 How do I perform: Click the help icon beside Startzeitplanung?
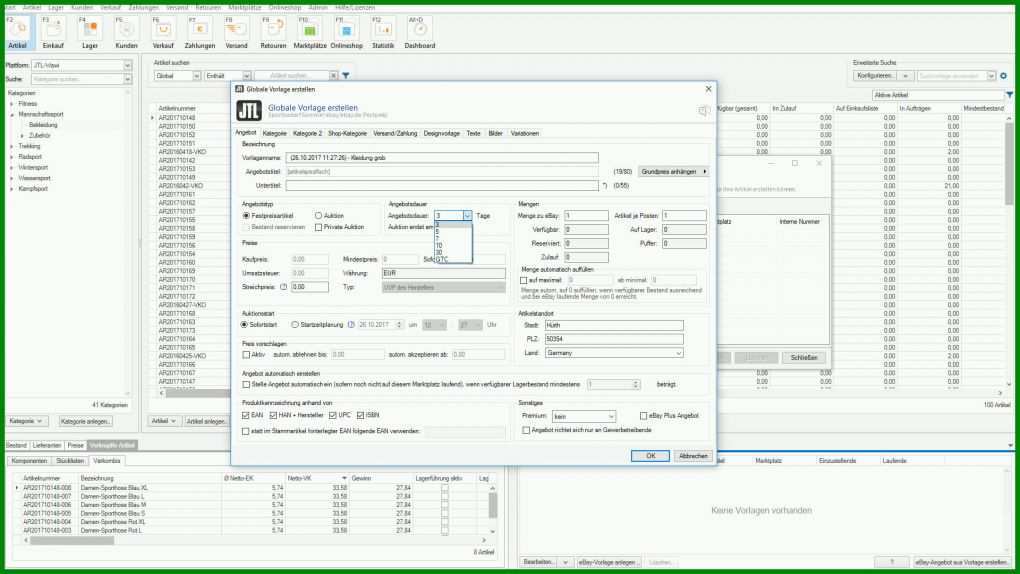click(x=351, y=324)
